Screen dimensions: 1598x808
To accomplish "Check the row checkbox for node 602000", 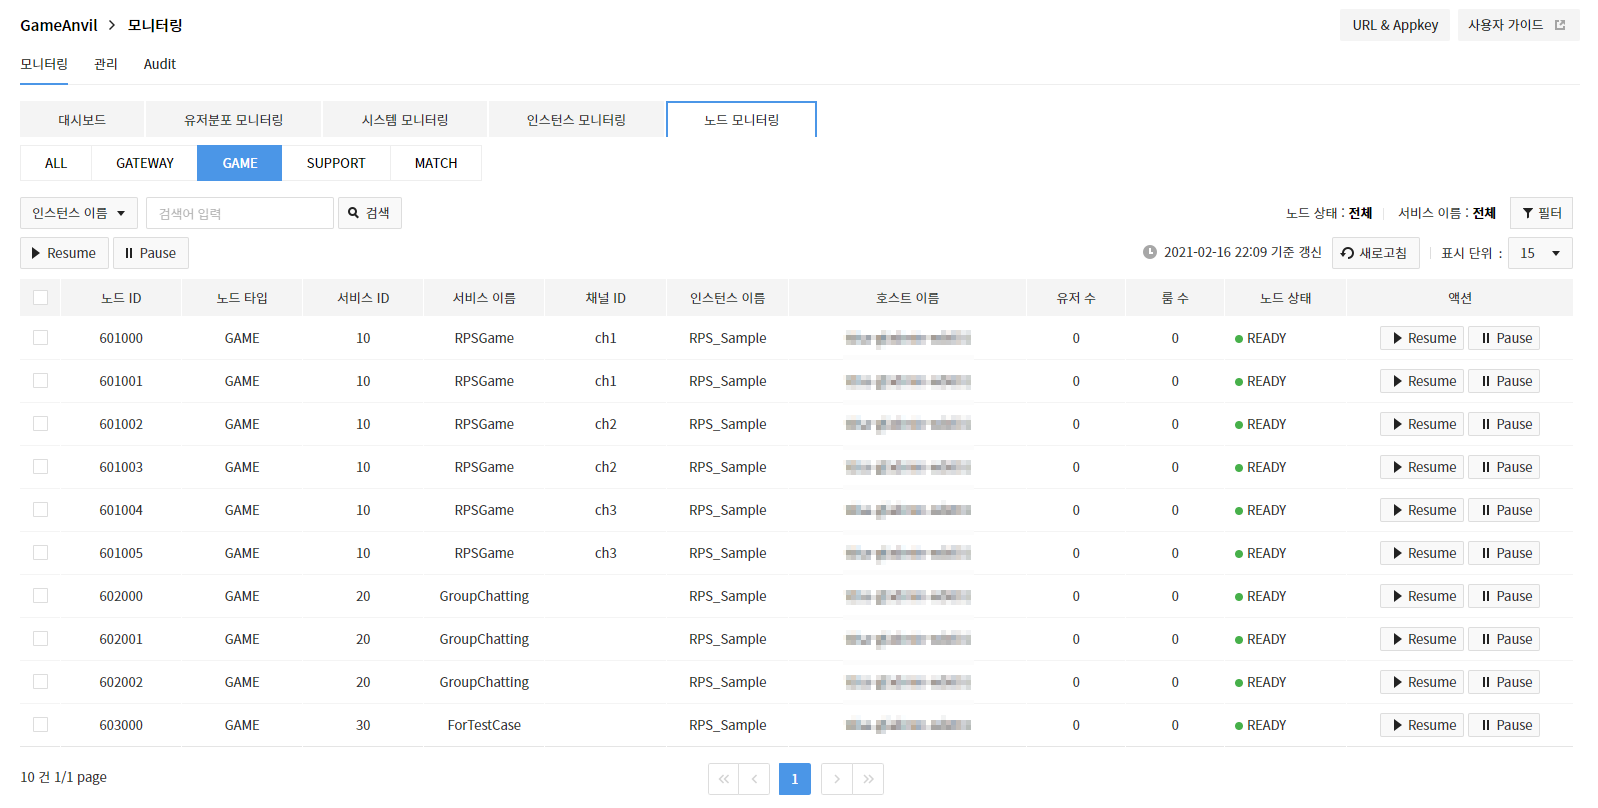I will [x=40, y=596].
